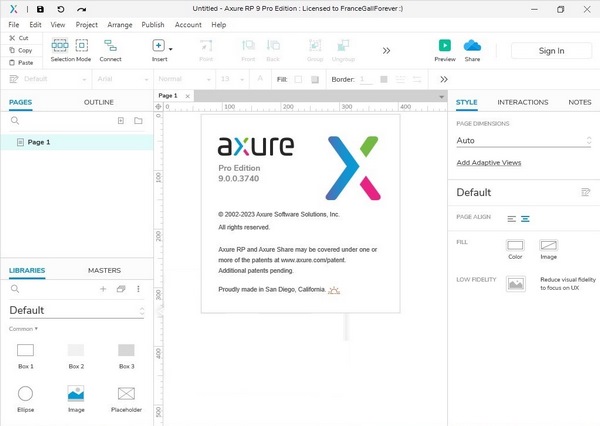Click the Libraries search icon
The width and height of the screenshot is (600, 426).
15,289
